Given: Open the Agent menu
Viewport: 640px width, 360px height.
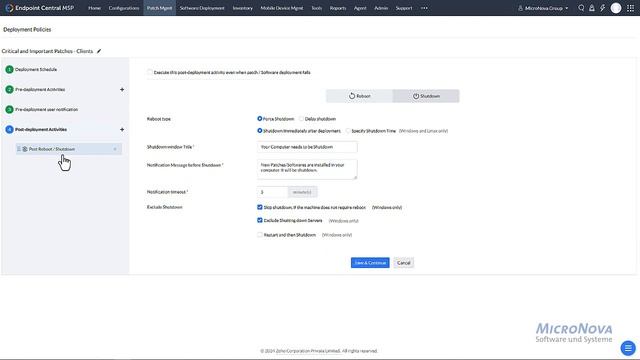Looking at the screenshot, I should coord(360,8).
